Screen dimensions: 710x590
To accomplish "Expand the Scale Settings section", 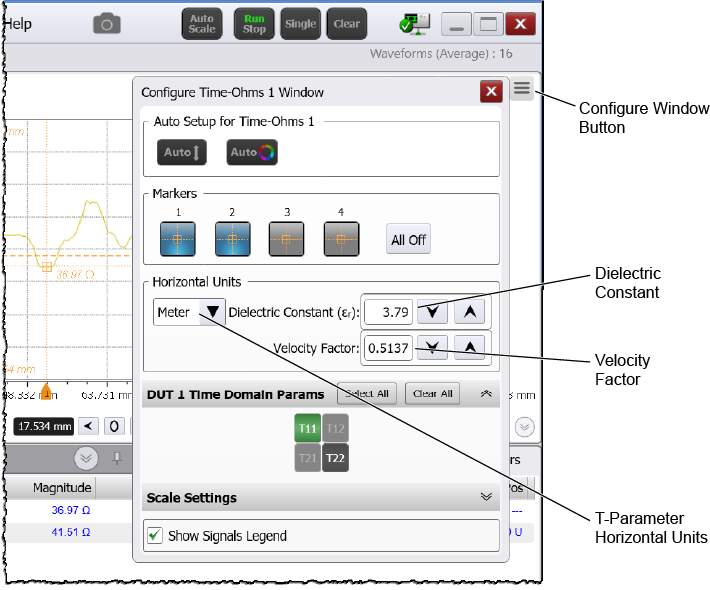I will [x=486, y=497].
